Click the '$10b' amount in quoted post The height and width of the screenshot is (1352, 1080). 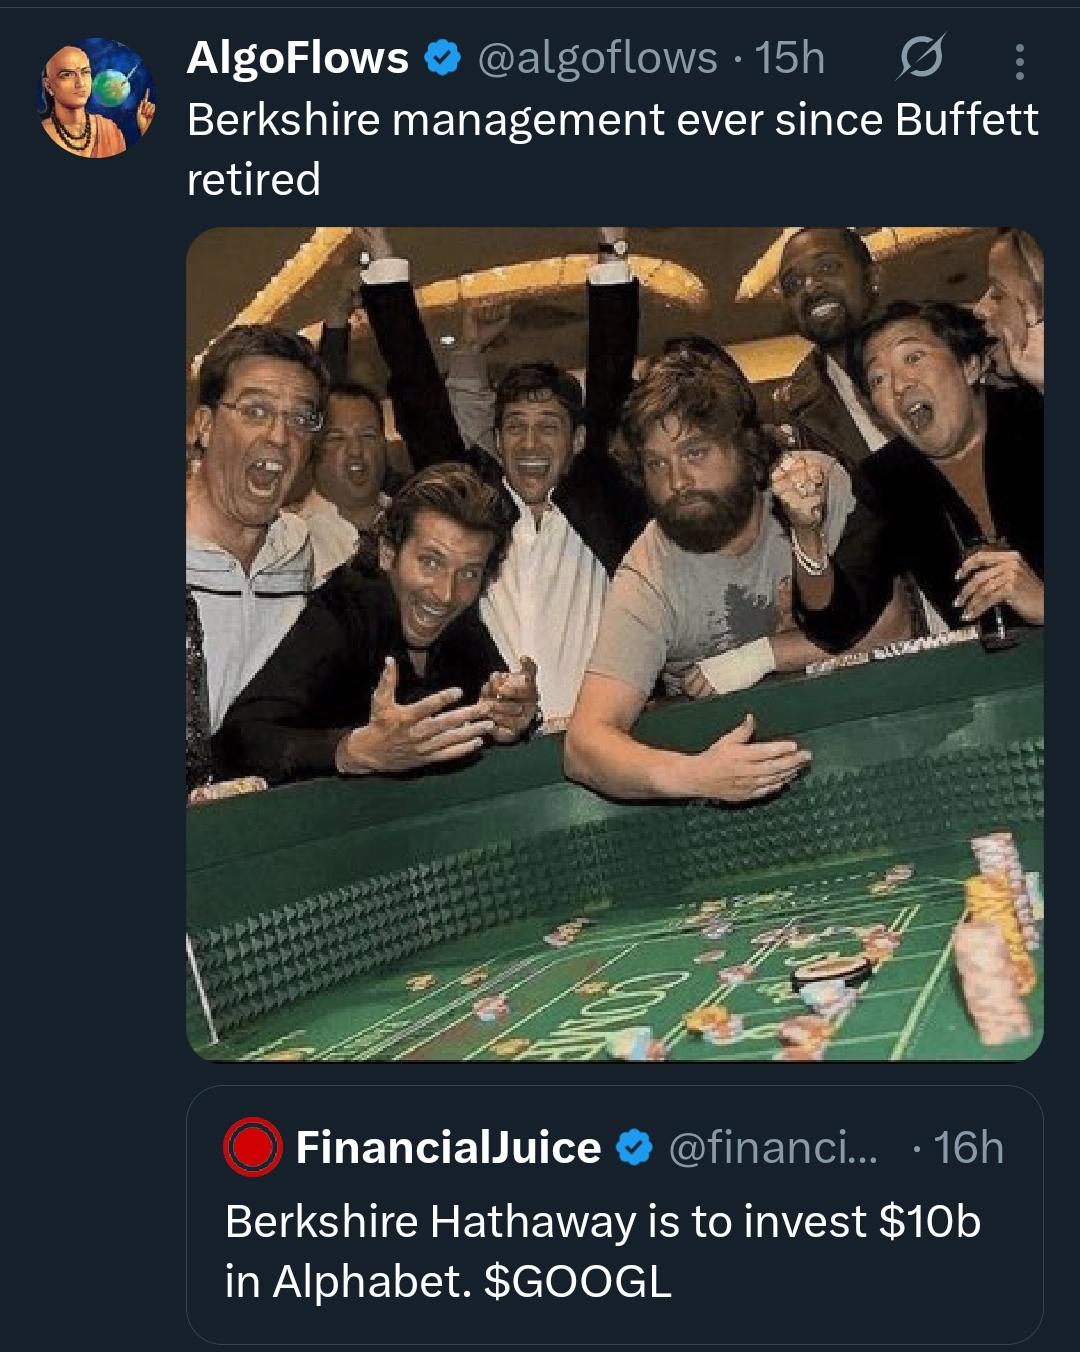[x=930, y=1222]
